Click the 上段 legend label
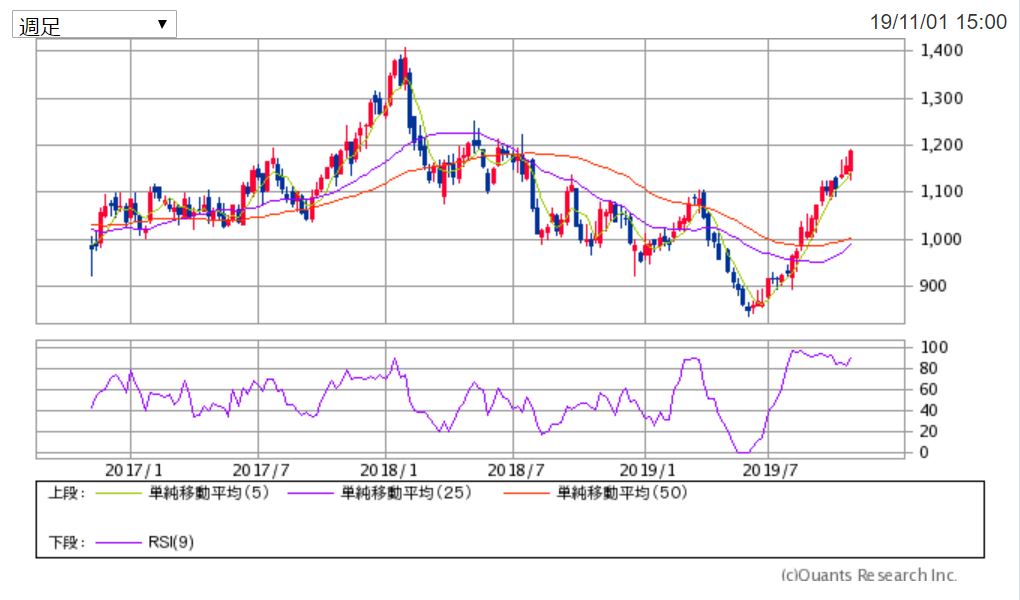 click(67, 493)
